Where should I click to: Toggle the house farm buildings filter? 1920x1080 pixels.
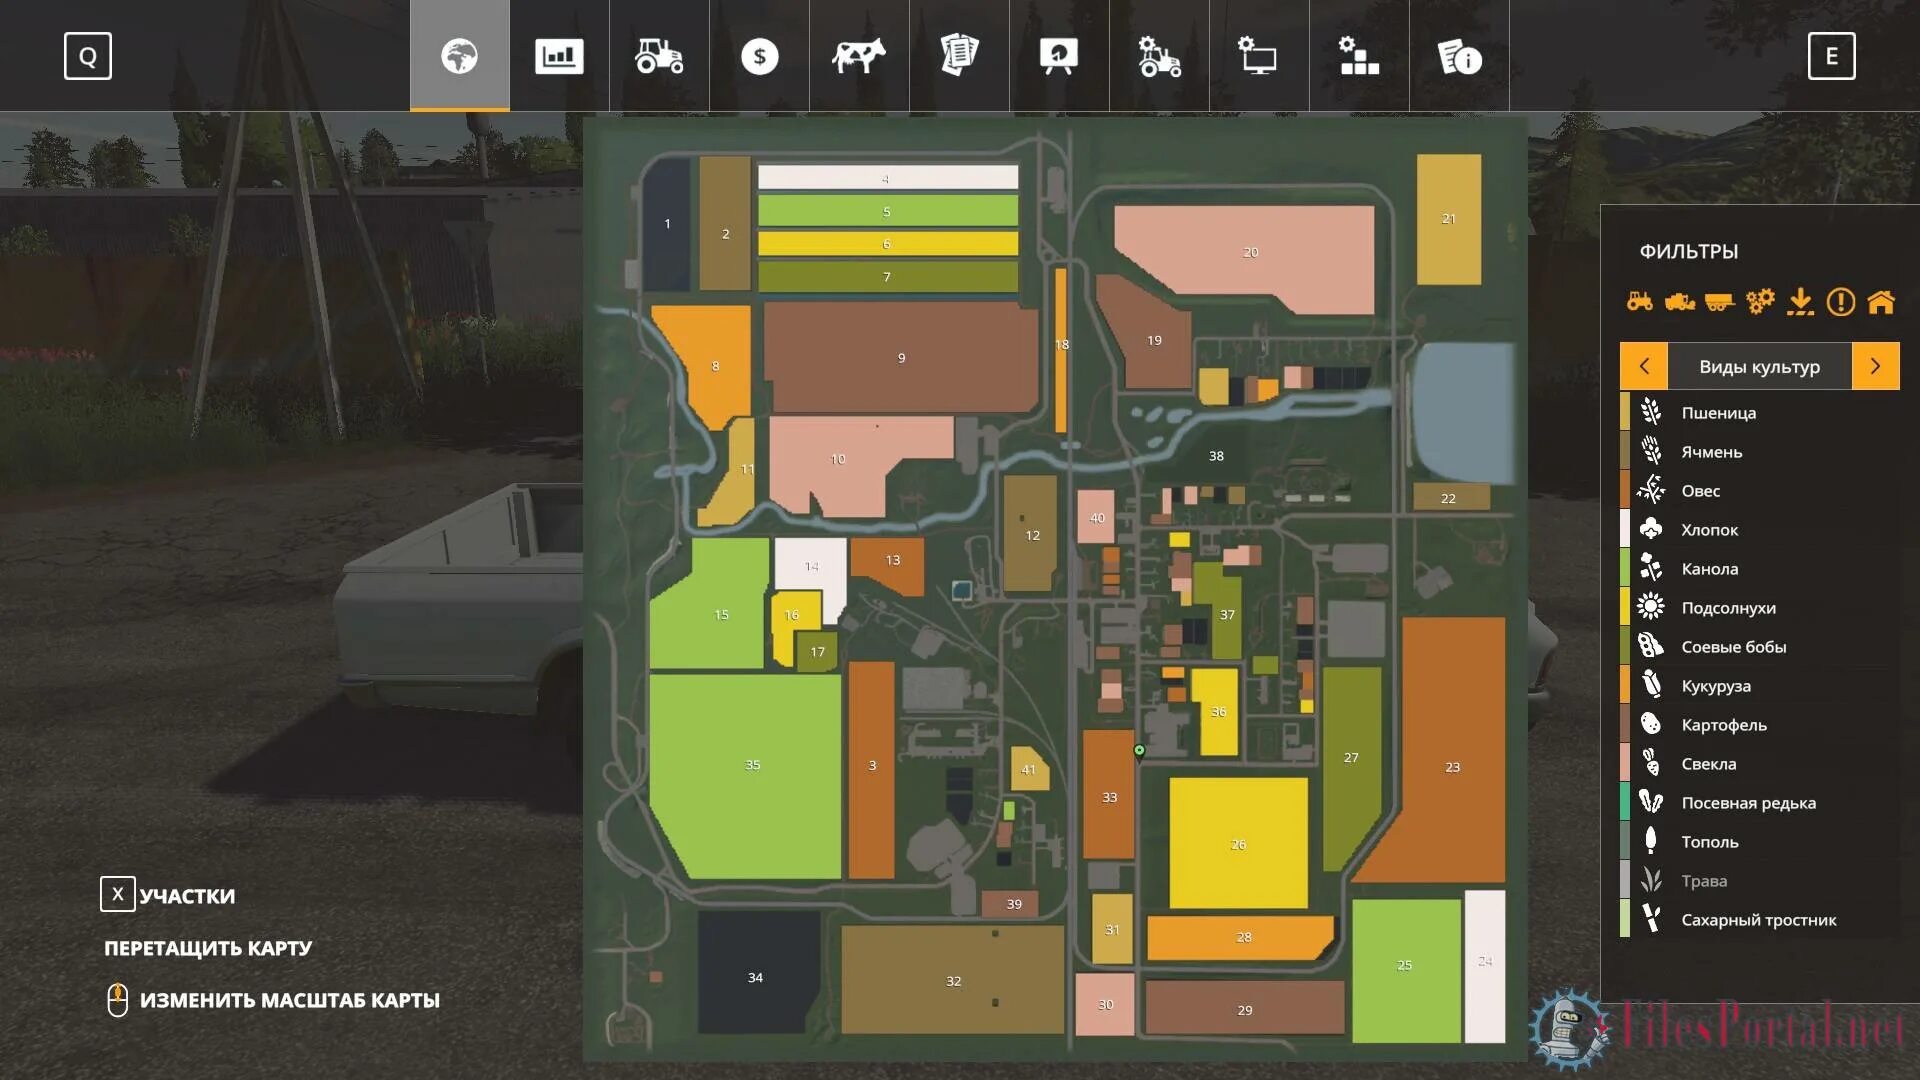[1881, 301]
